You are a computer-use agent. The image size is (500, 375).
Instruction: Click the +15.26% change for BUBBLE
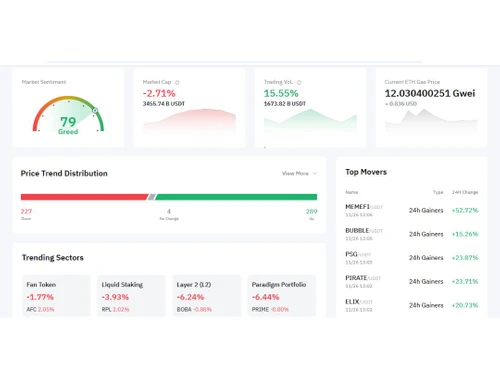[x=465, y=234]
